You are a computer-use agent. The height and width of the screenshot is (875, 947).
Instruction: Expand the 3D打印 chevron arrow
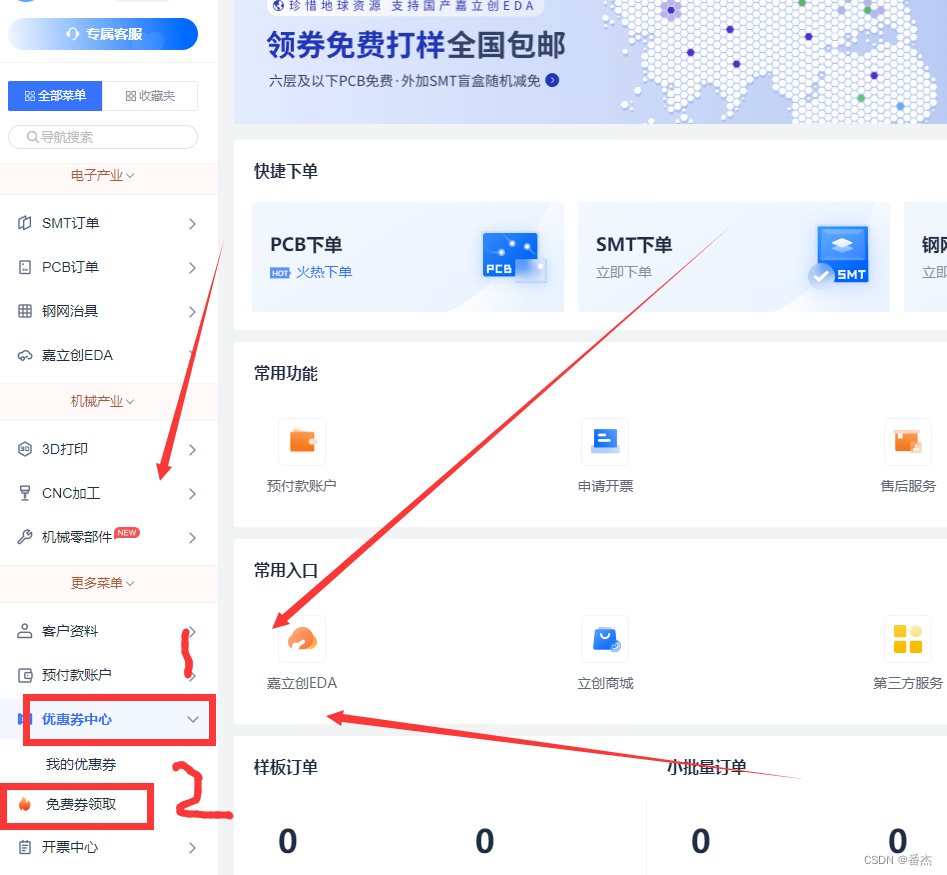(192, 450)
